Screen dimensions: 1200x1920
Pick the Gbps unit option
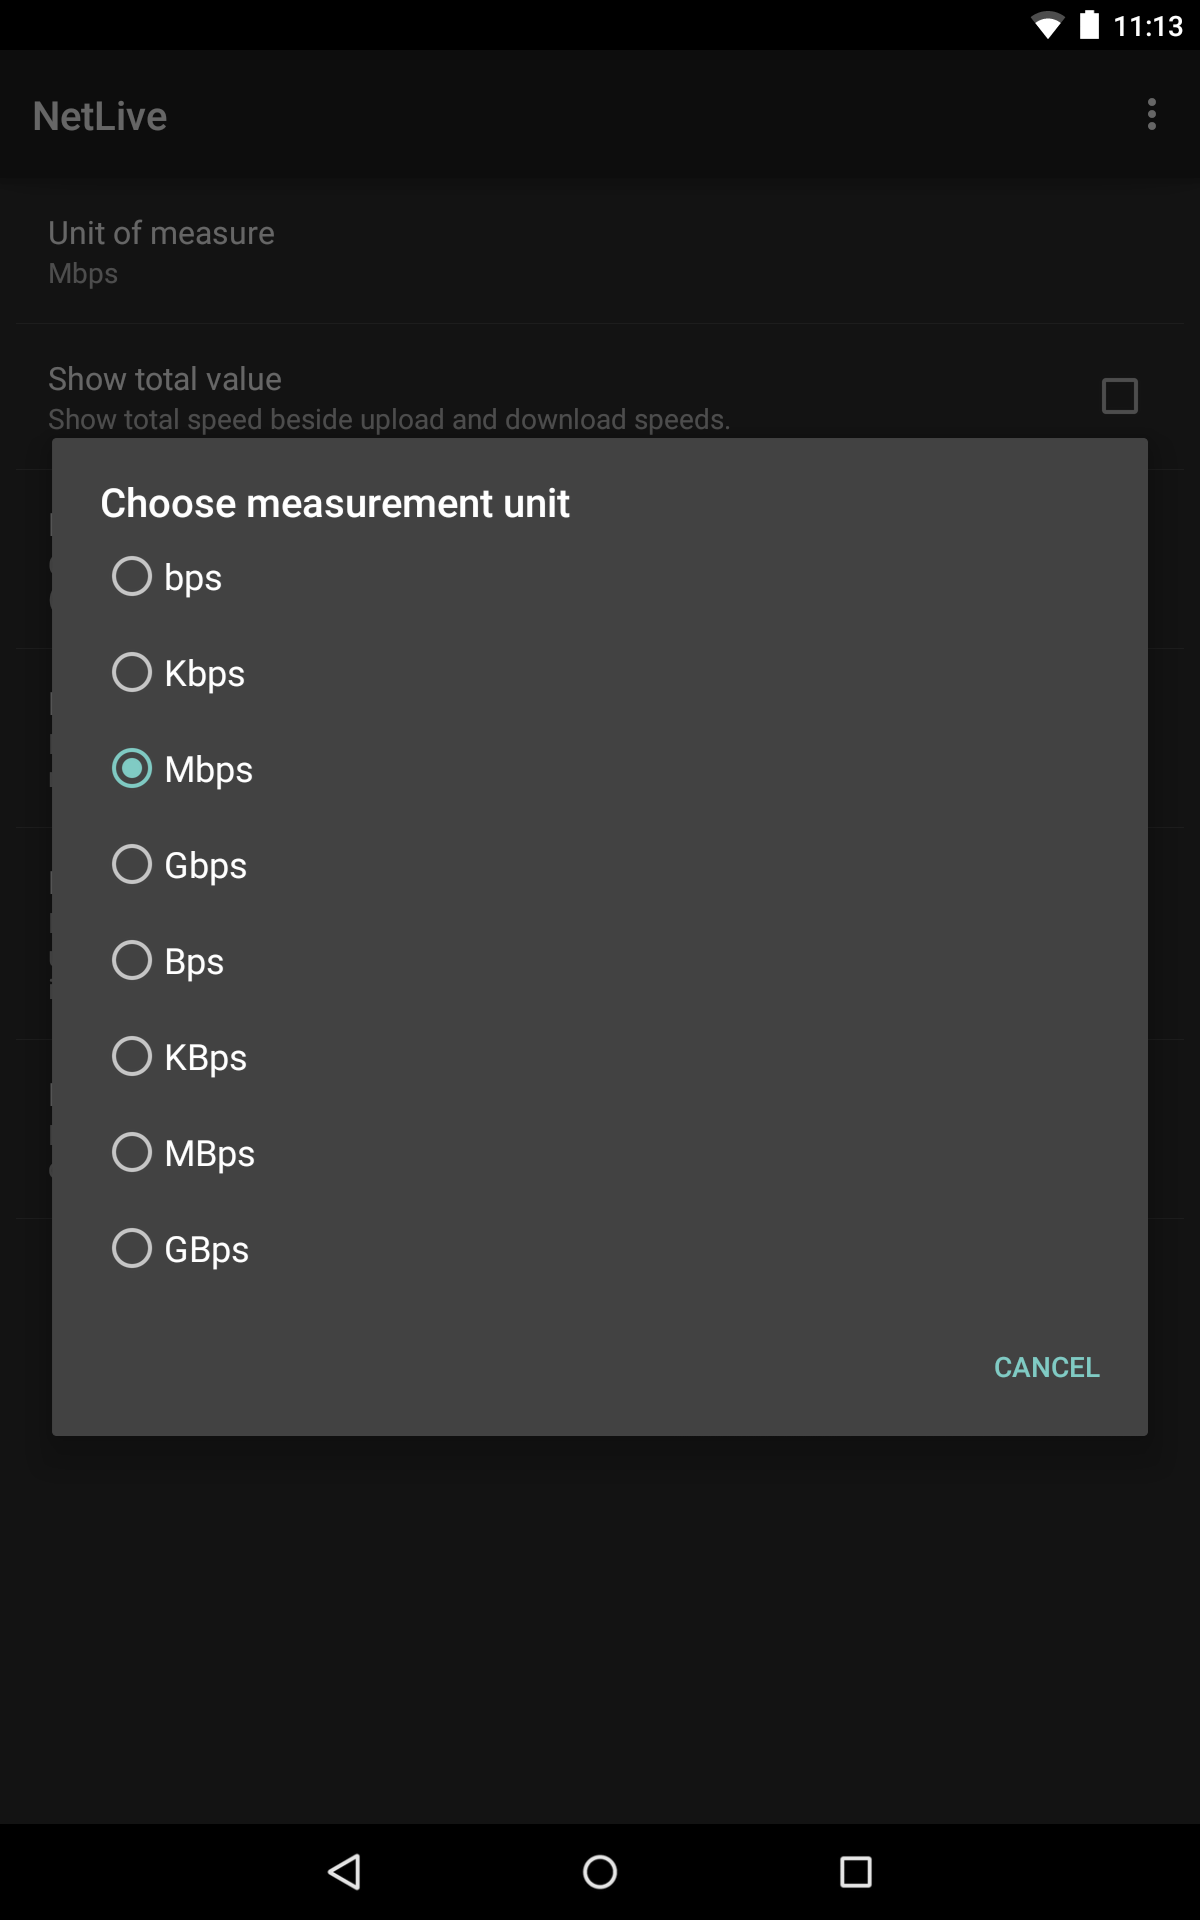click(132, 865)
